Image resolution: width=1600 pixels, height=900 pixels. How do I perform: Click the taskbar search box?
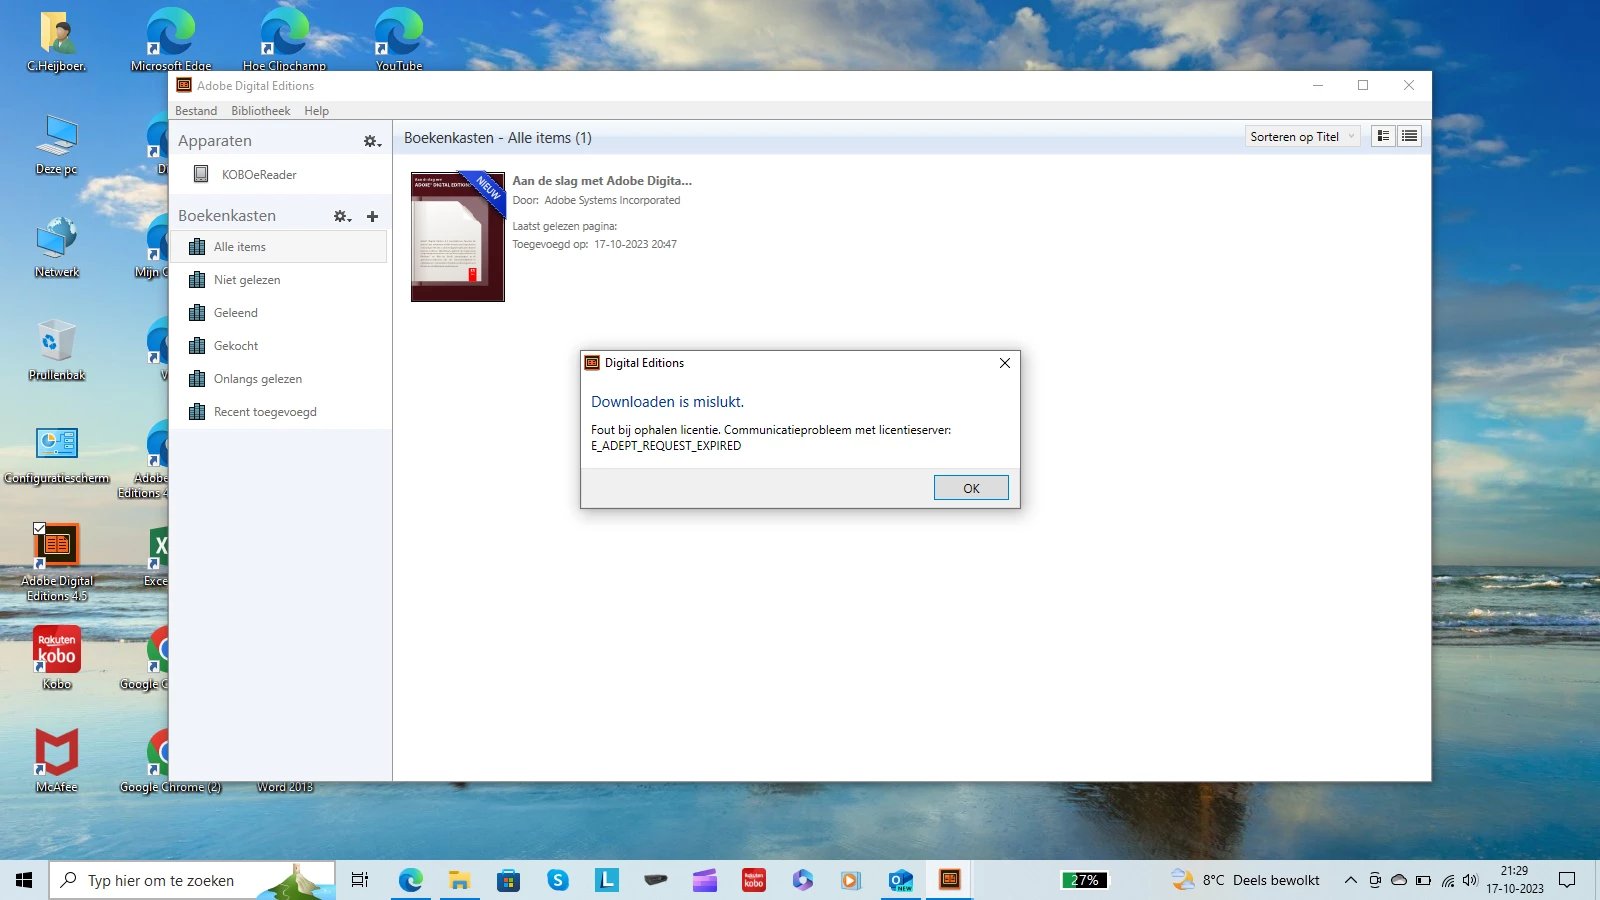[x=192, y=880]
